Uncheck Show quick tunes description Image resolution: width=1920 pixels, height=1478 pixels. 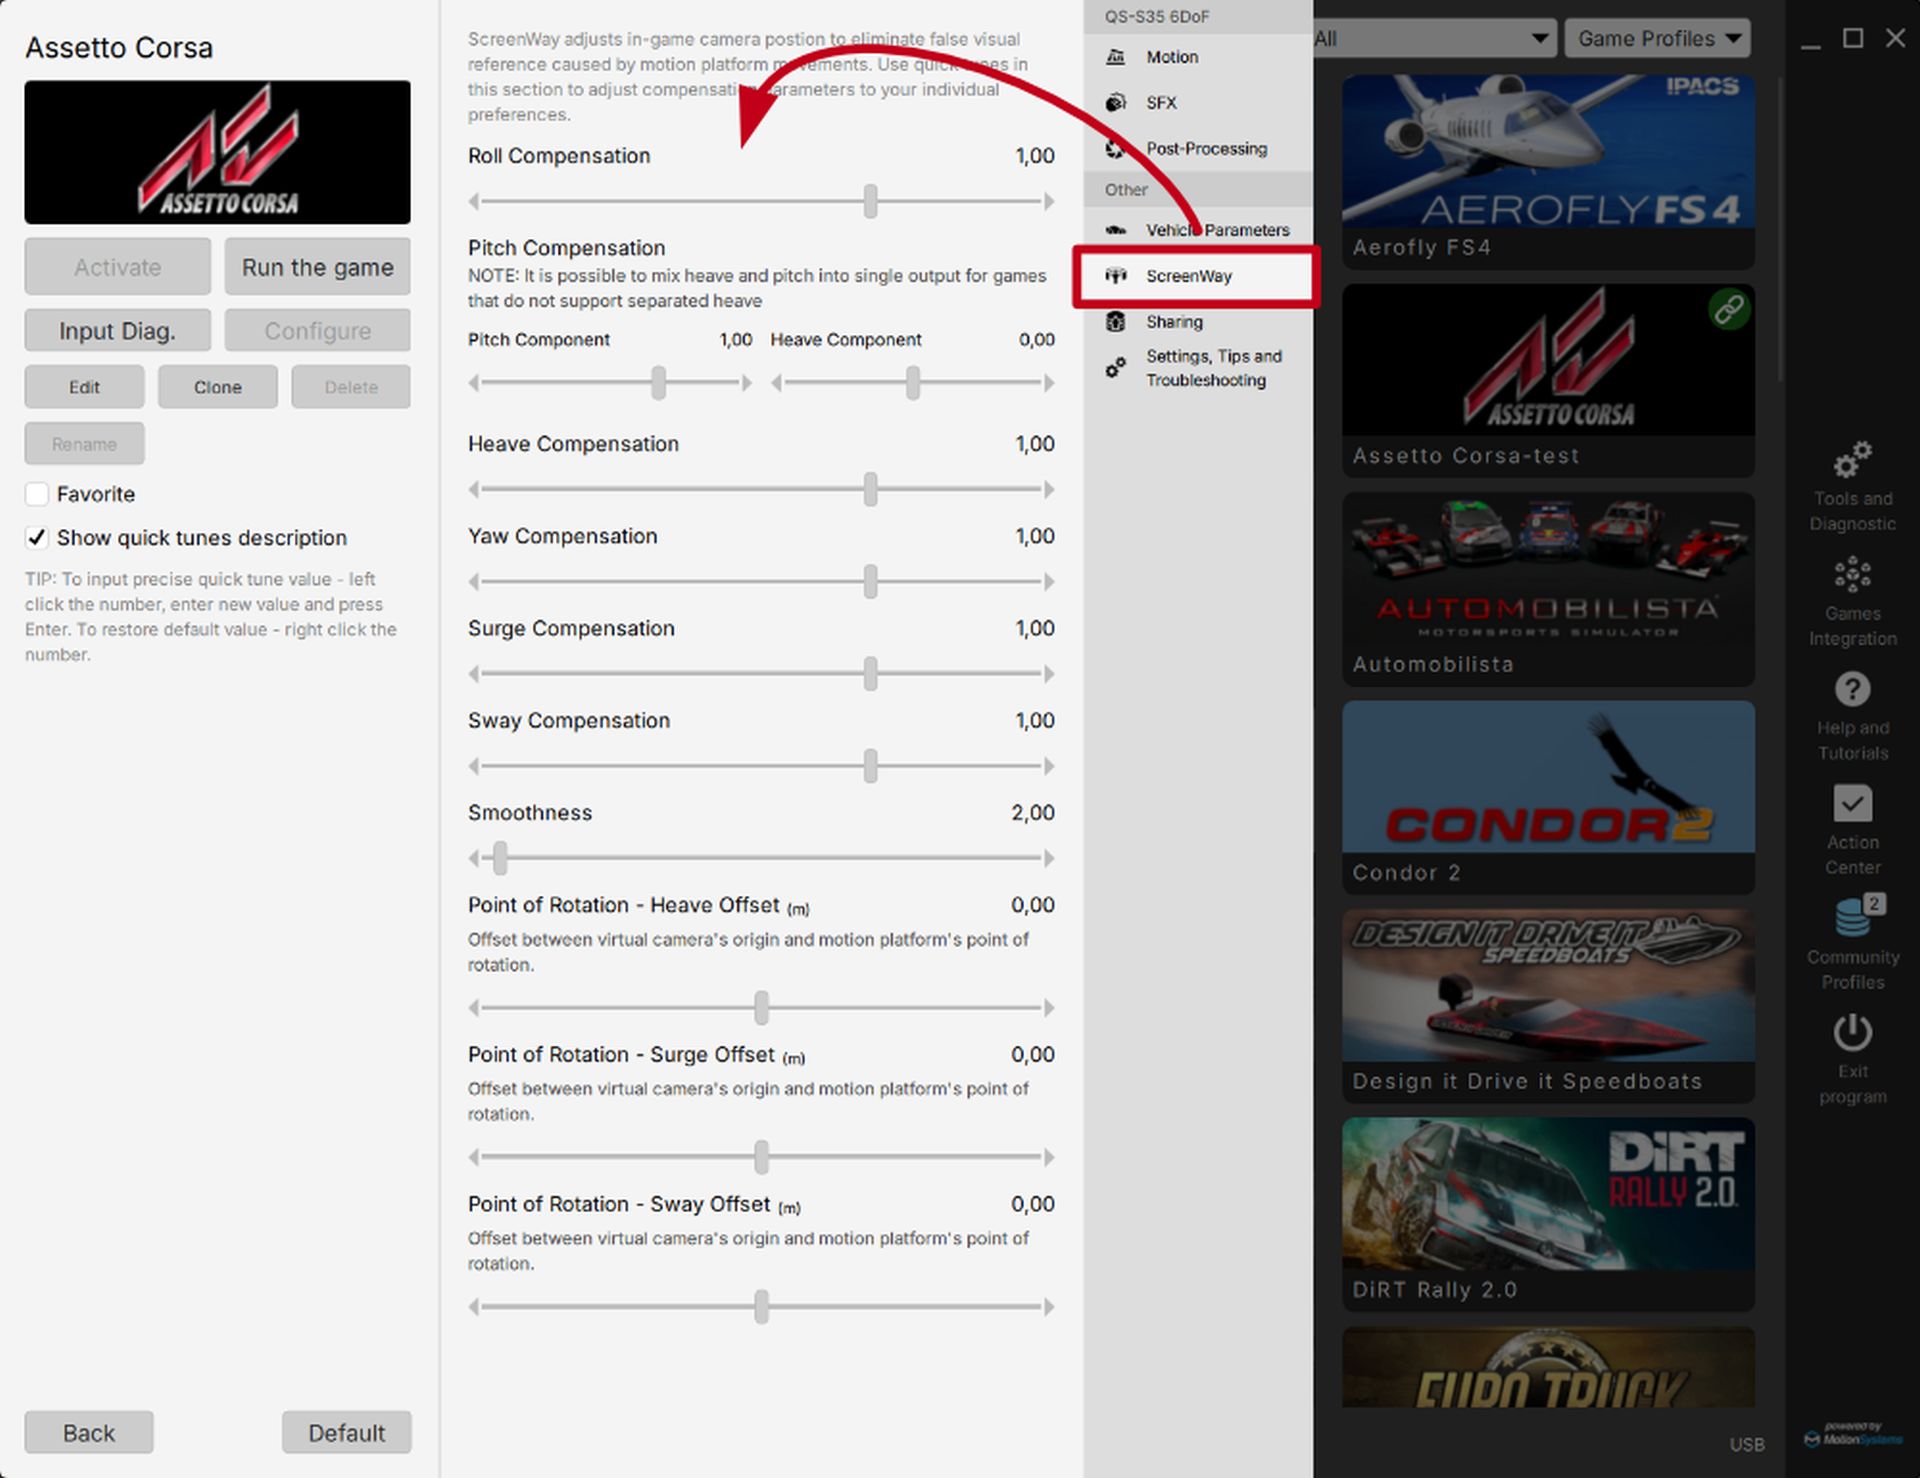coord(37,538)
